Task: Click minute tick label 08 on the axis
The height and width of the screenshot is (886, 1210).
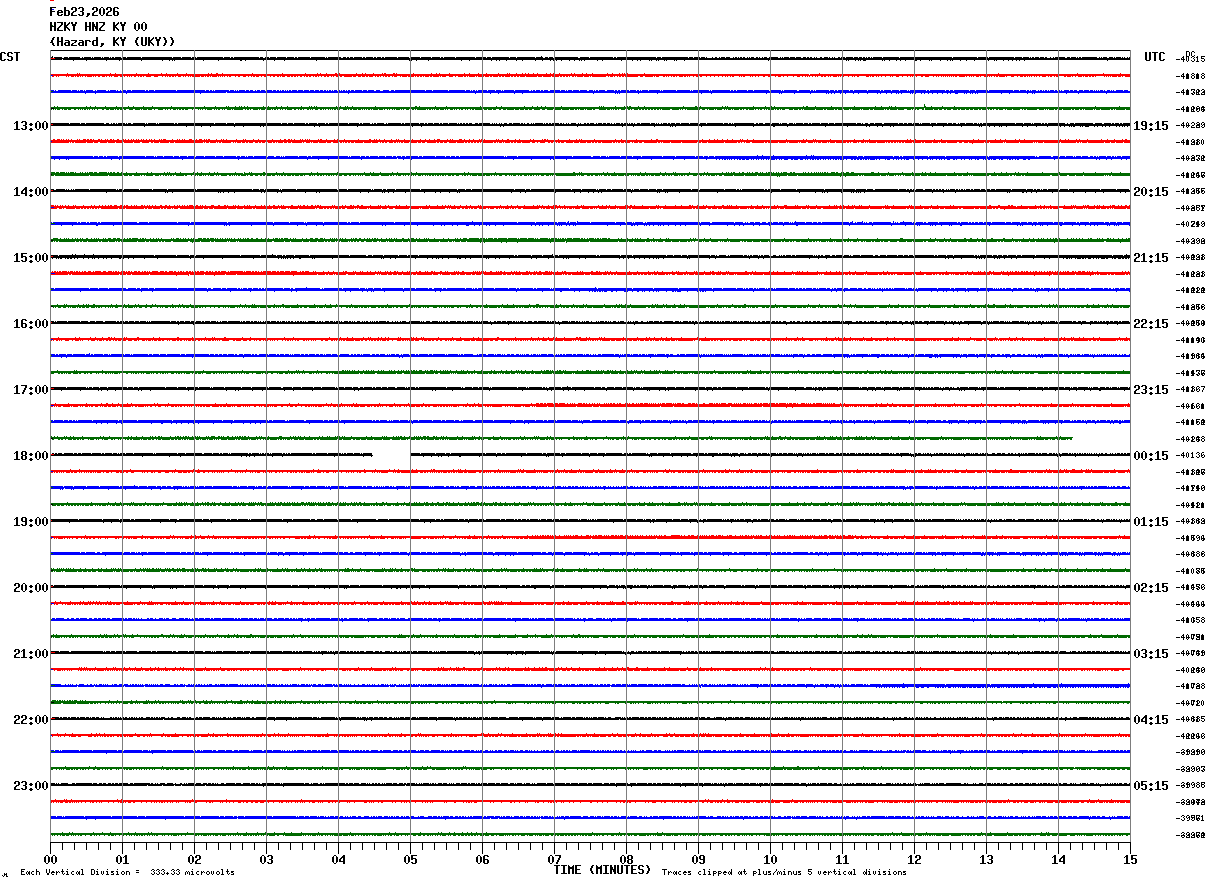Action: pos(626,859)
